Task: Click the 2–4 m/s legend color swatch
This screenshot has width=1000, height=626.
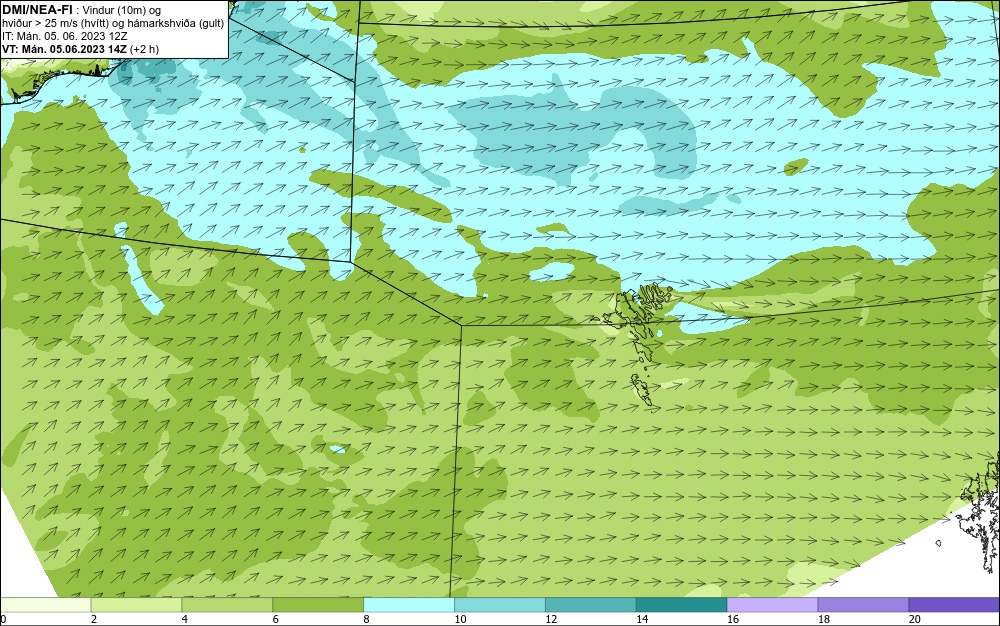Action: click(136, 605)
